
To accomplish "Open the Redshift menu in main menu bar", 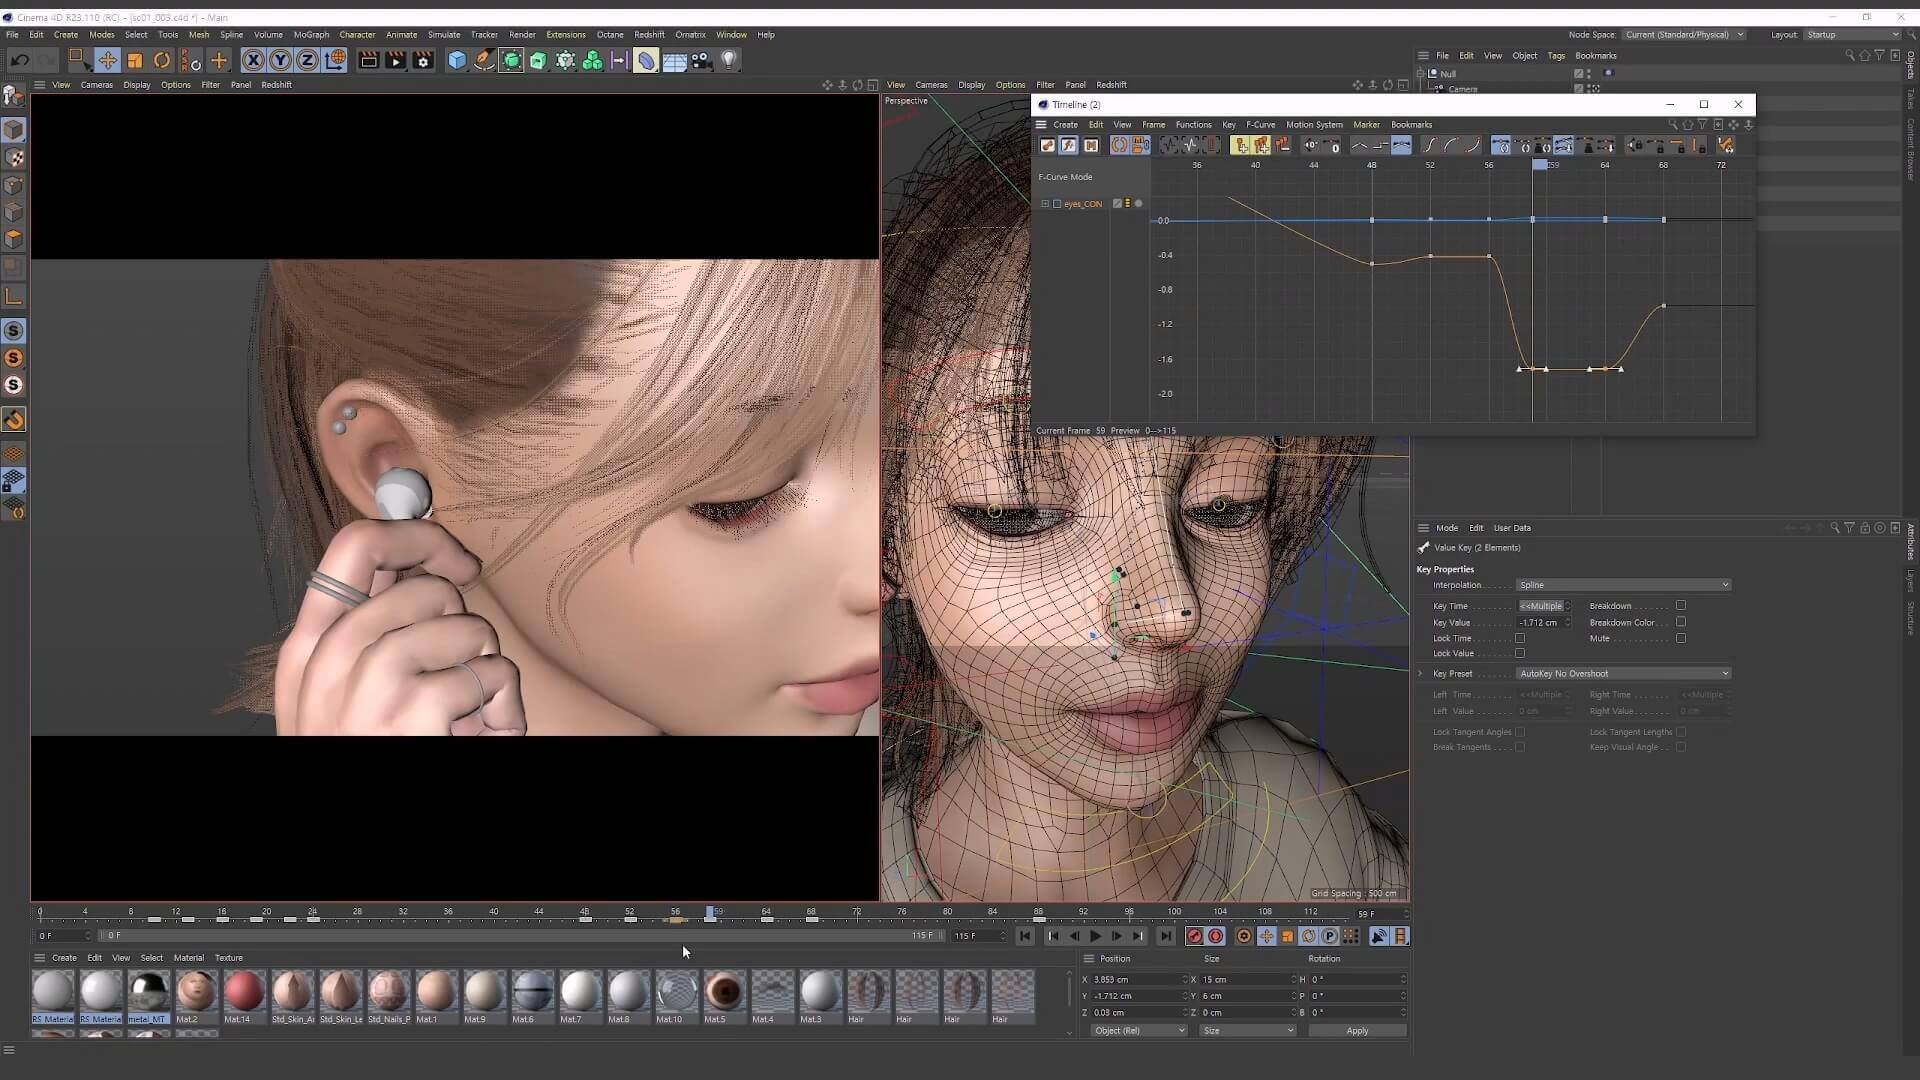I will (649, 34).
